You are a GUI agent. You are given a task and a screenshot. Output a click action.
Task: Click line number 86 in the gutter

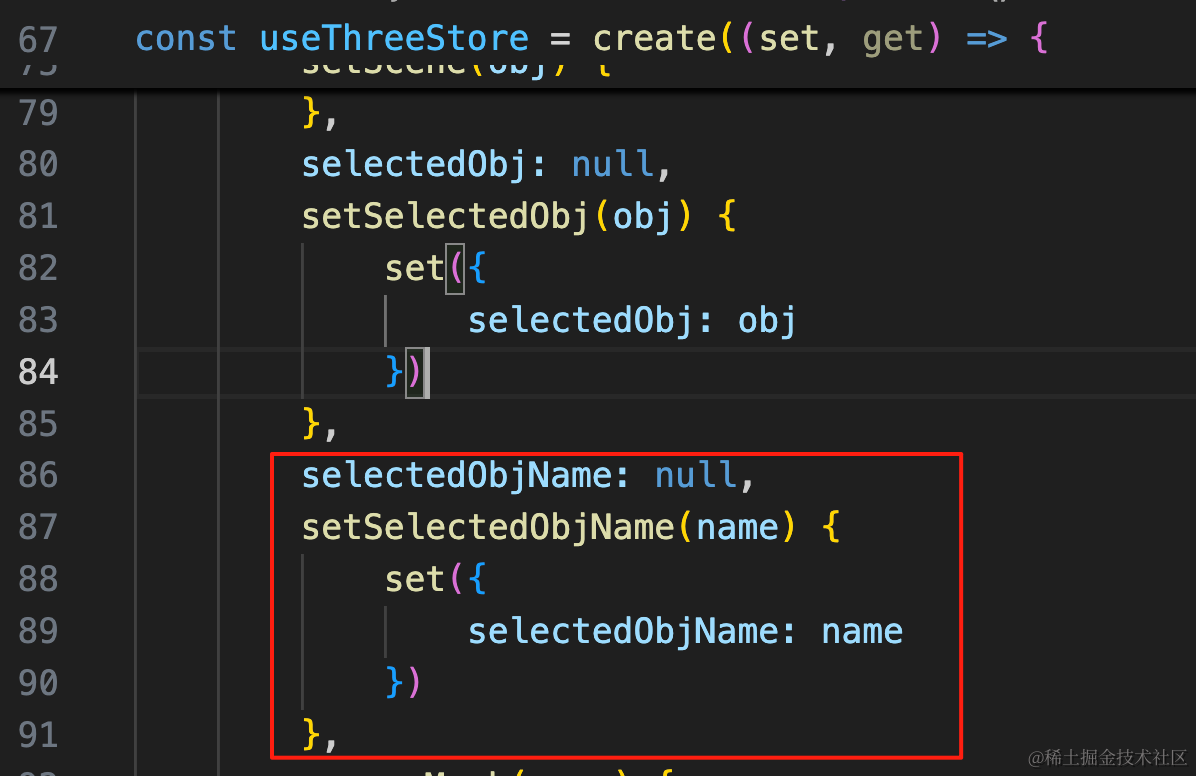point(38,475)
